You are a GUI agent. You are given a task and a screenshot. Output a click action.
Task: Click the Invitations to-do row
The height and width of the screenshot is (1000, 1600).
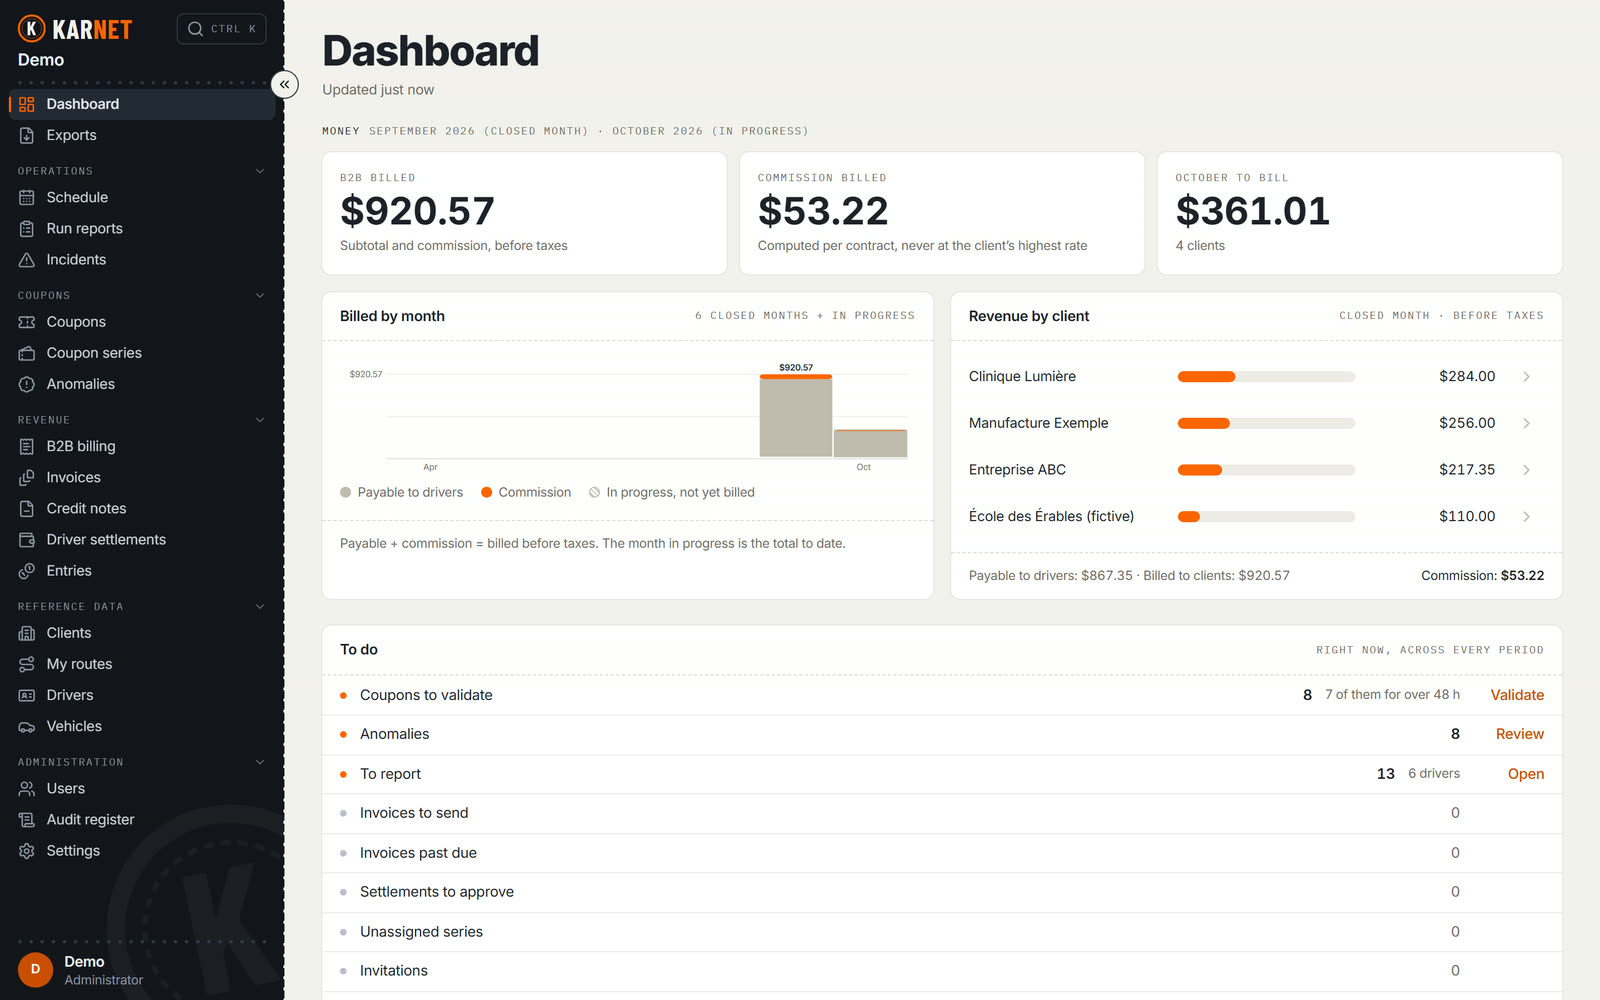[x=942, y=971]
